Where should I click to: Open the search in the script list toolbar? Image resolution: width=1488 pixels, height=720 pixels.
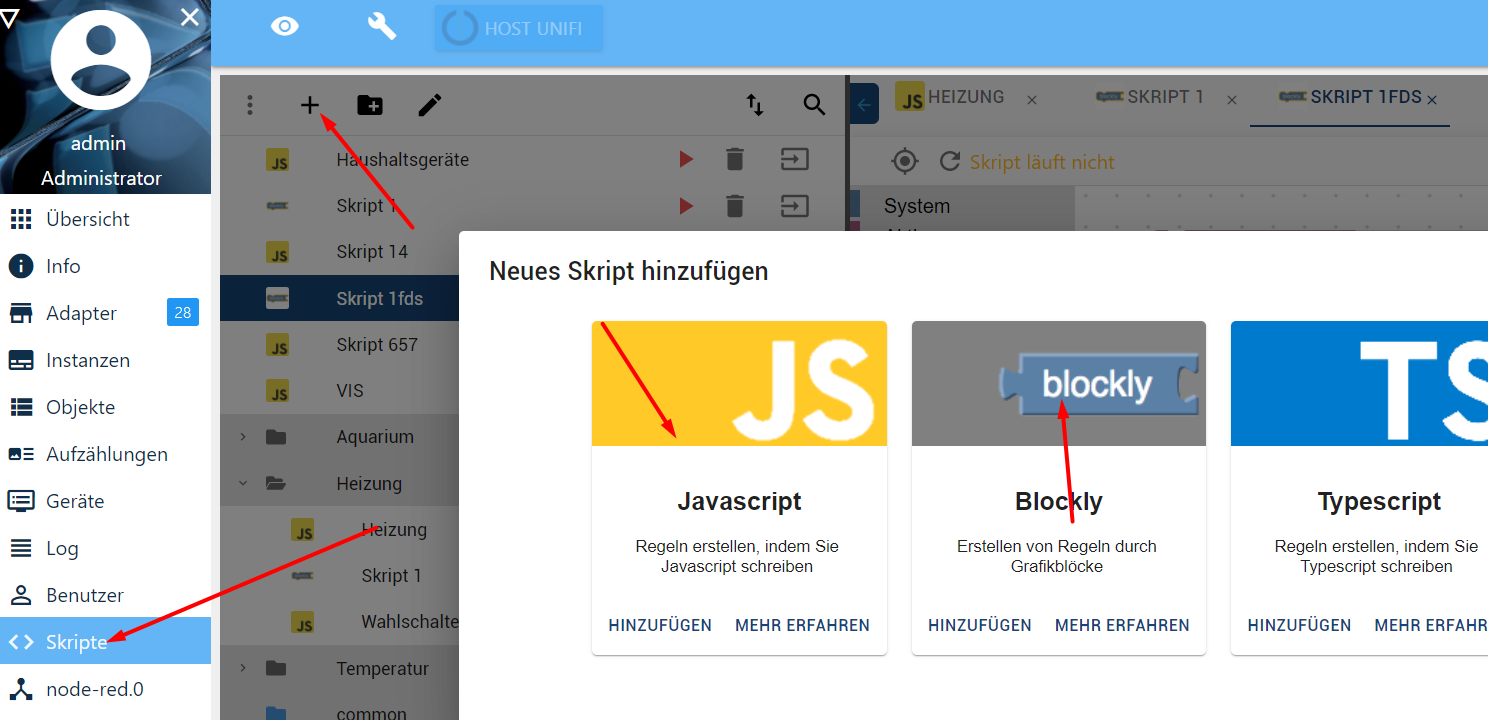tap(814, 105)
